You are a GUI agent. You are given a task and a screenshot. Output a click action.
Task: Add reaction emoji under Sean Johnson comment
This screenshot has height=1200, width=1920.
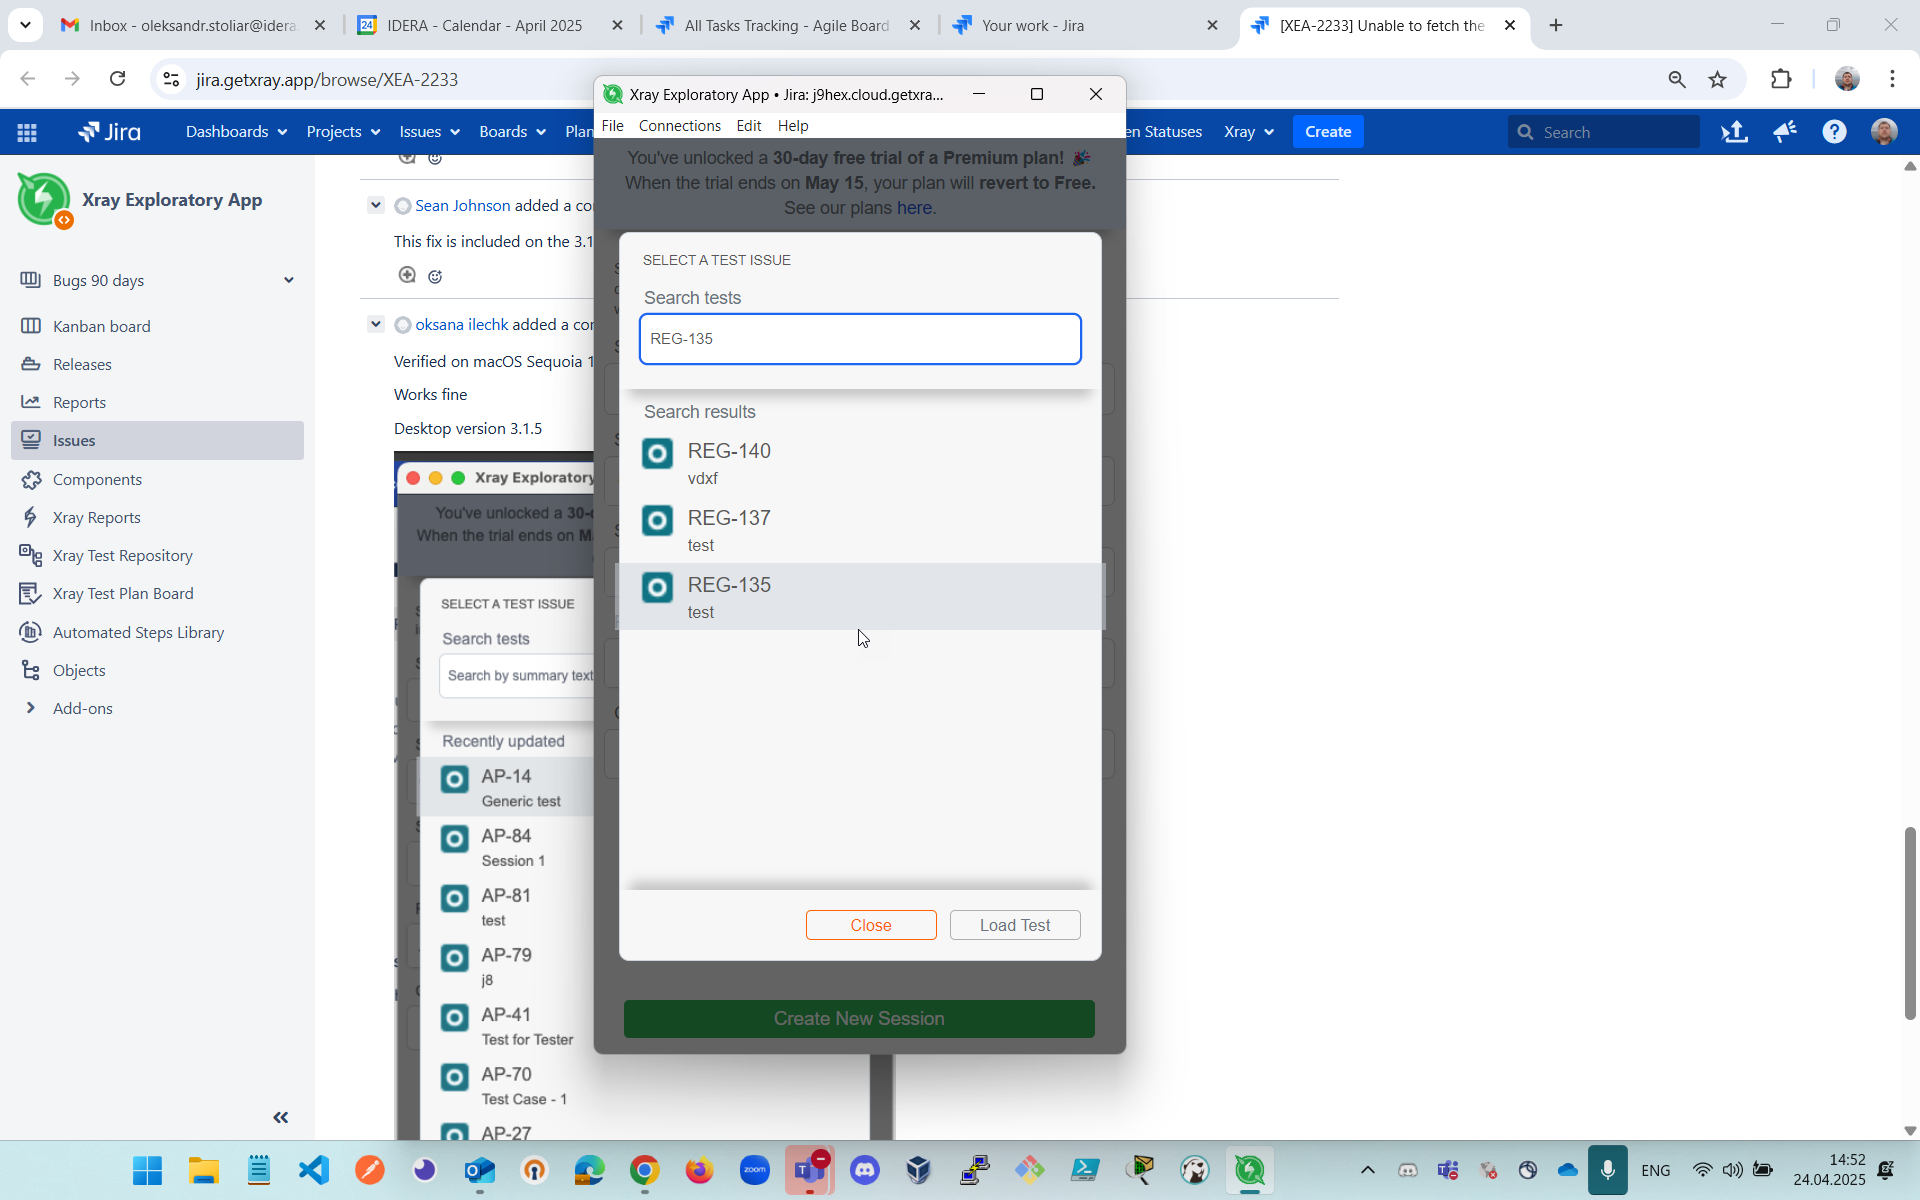pos(435,276)
